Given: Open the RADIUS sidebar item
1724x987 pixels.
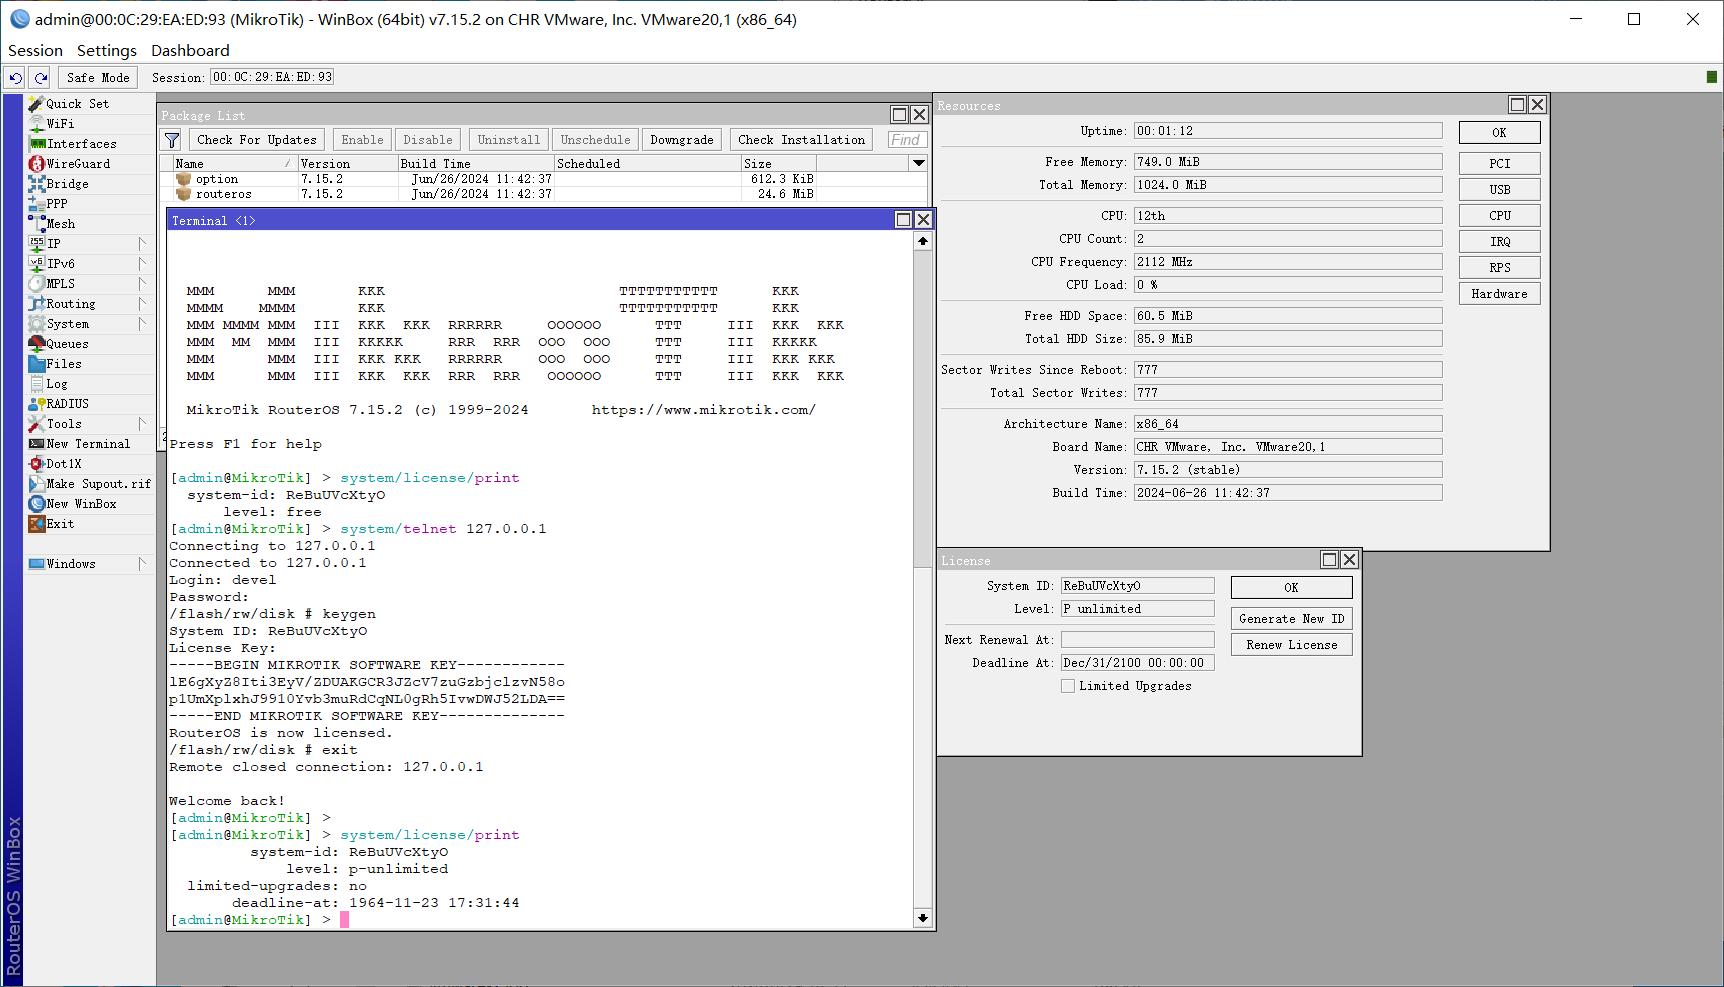Looking at the screenshot, I should 67,404.
